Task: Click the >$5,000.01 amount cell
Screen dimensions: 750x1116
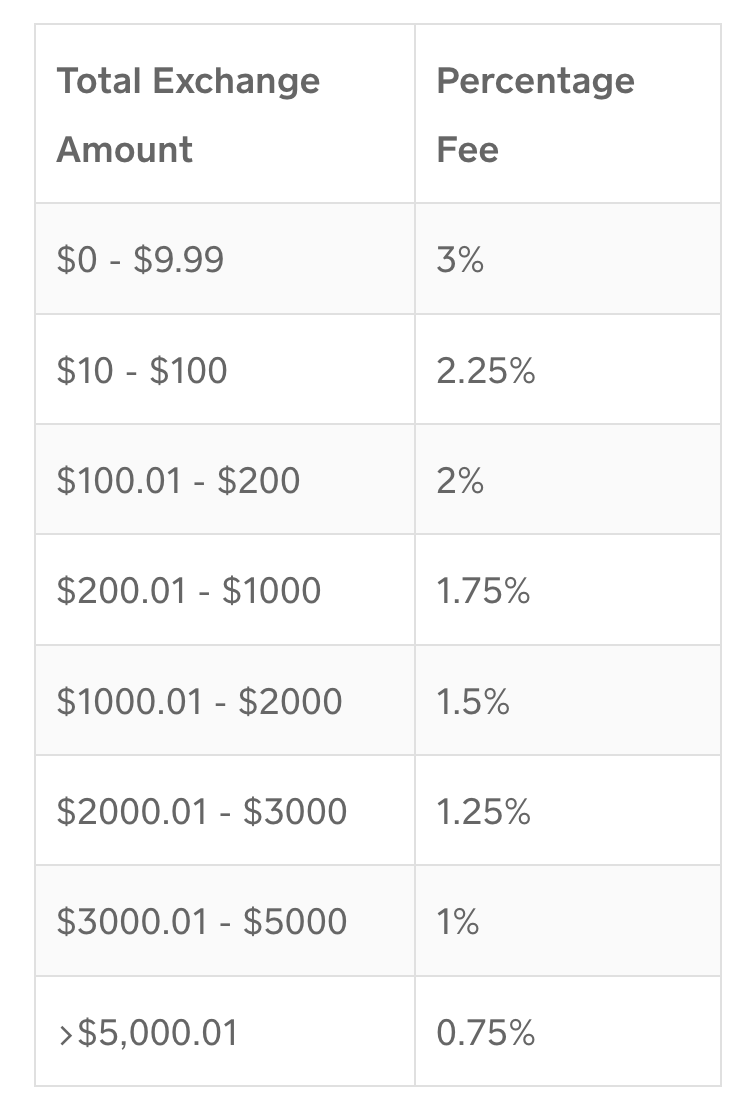Action: pos(225,1031)
